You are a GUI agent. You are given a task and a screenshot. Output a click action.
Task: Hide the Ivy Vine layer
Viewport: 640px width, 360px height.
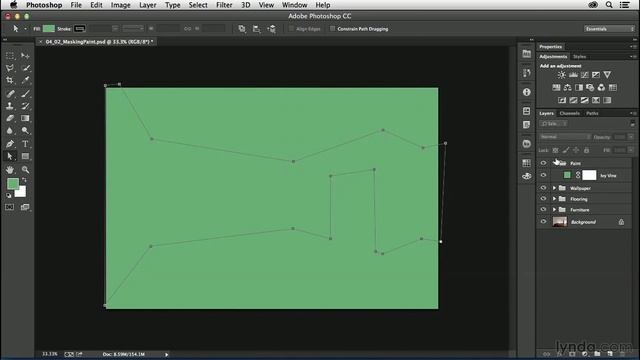coord(543,175)
